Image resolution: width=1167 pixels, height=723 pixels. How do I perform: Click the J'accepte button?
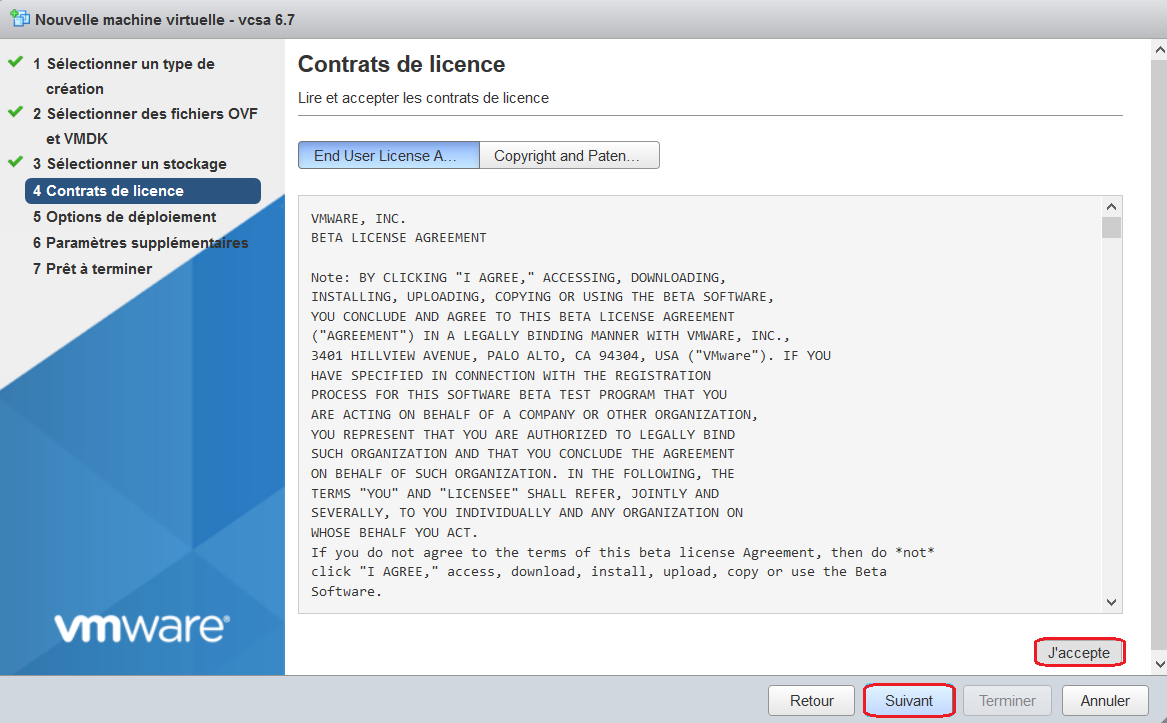pos(1078,652)
